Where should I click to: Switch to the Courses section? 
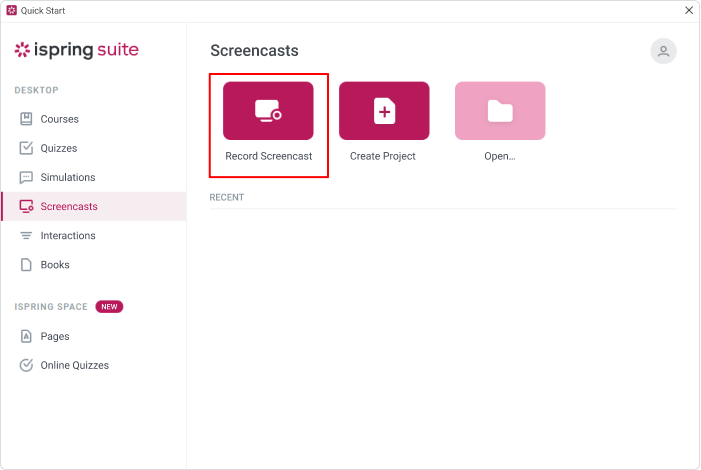pos(93,119)
